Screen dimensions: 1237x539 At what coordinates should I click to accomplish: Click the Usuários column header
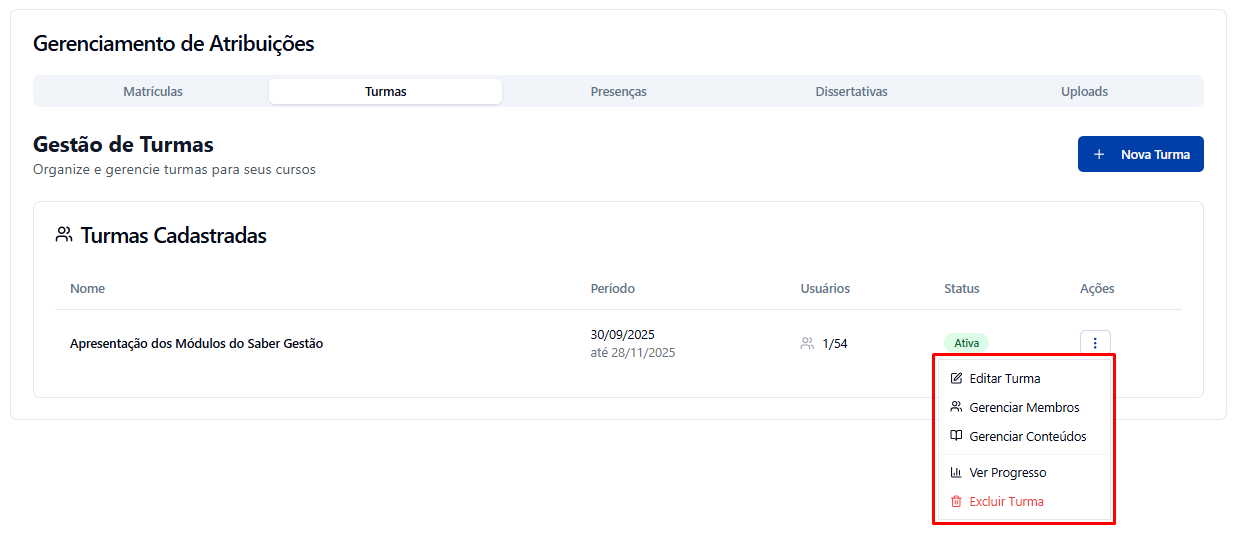click(825, 288)
